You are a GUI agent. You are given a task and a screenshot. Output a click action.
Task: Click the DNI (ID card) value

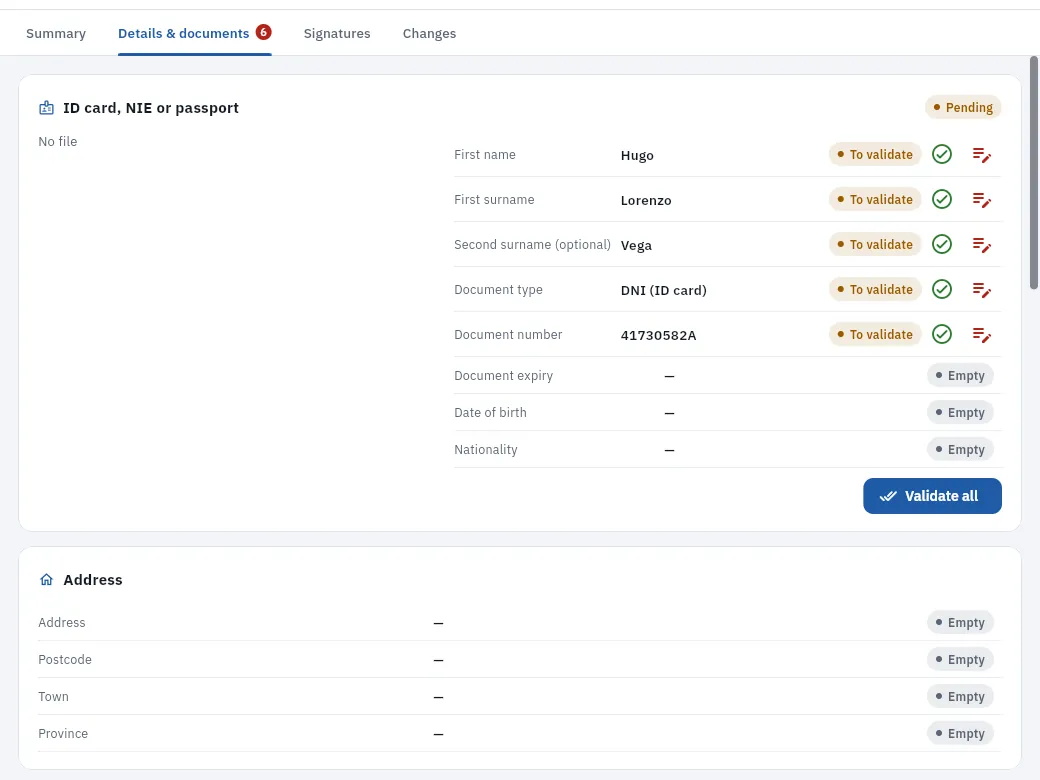[x=664, y=290]
